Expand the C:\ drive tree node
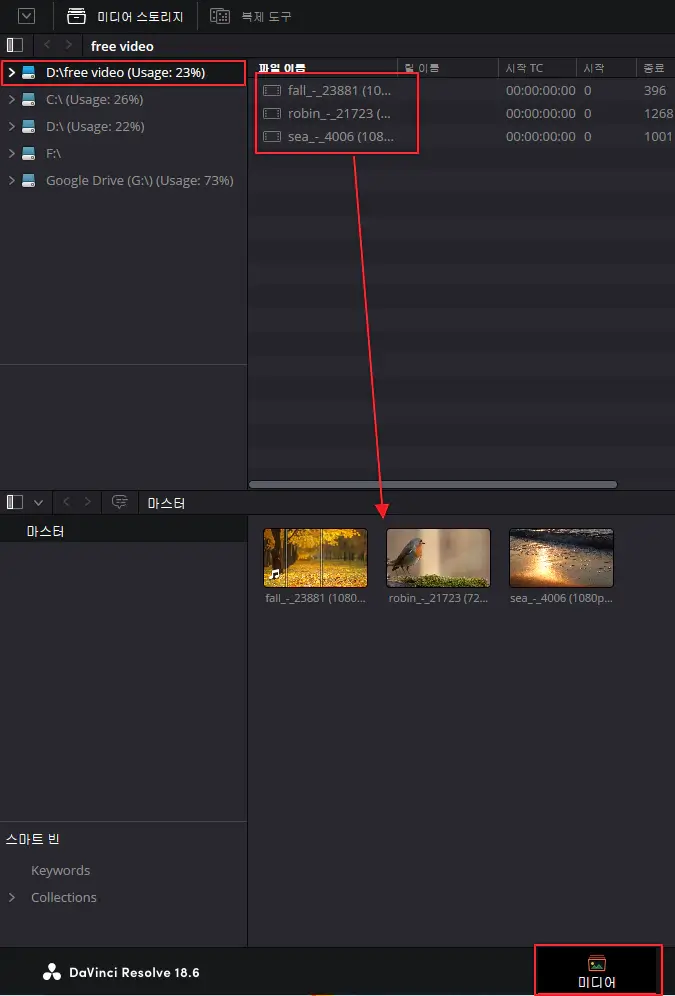Screen dimensions: 675x996 point(11,99)
